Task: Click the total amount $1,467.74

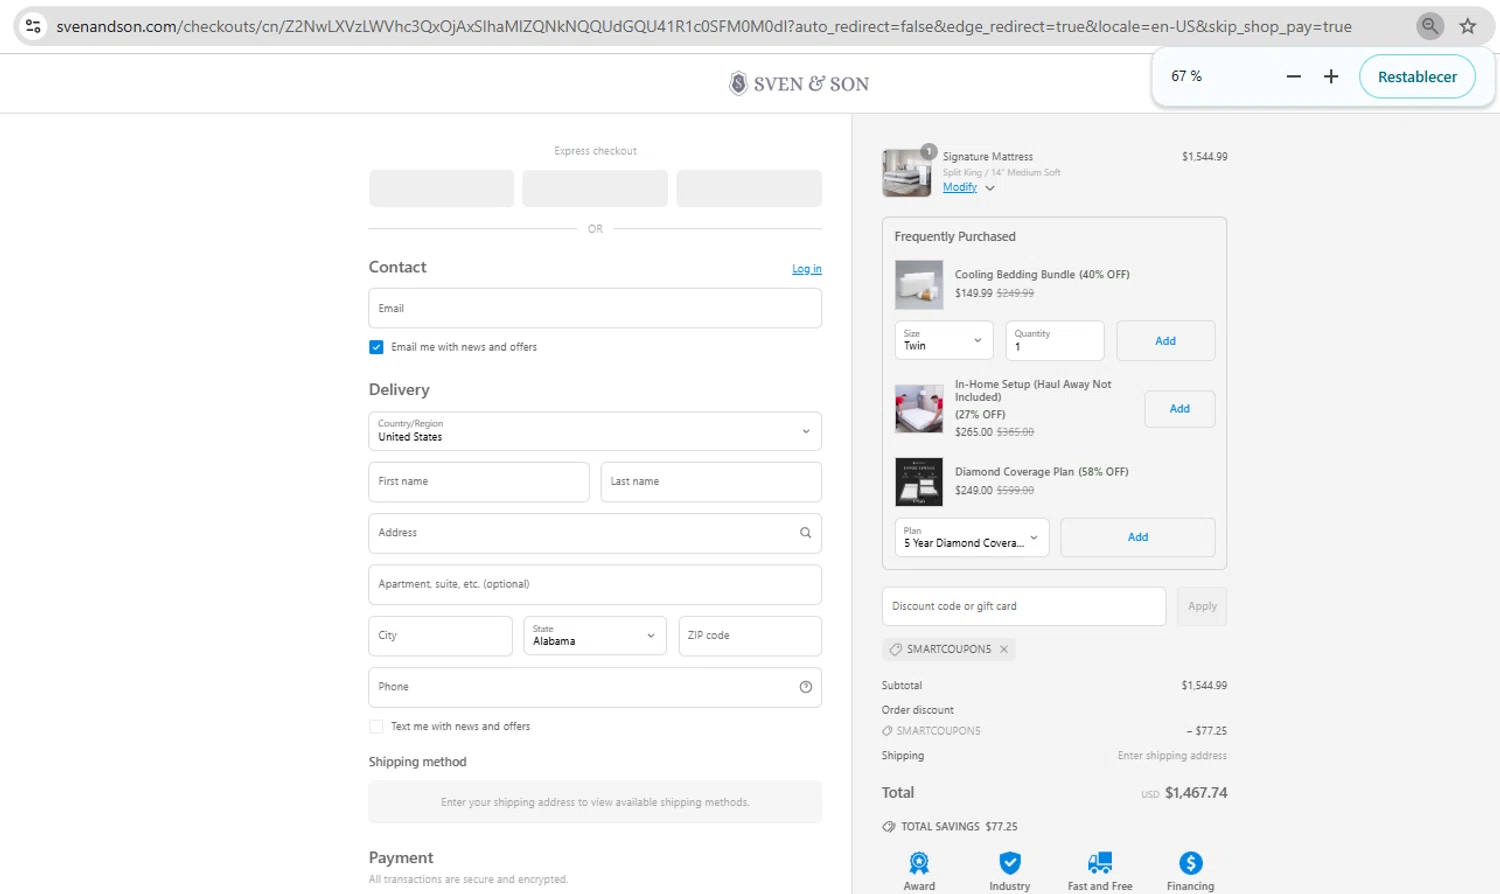Action: (x=1196, y=793)
